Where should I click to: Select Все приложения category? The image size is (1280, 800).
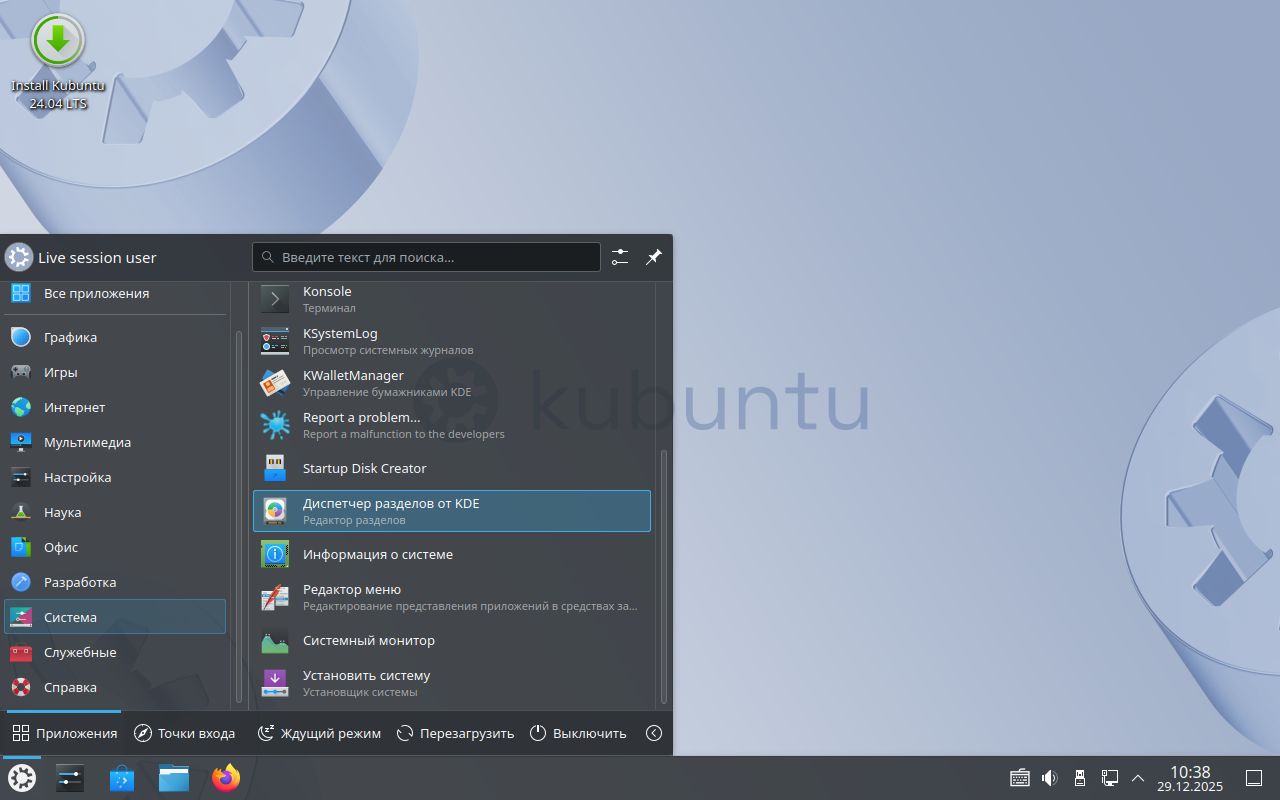(x=115, y=293)
